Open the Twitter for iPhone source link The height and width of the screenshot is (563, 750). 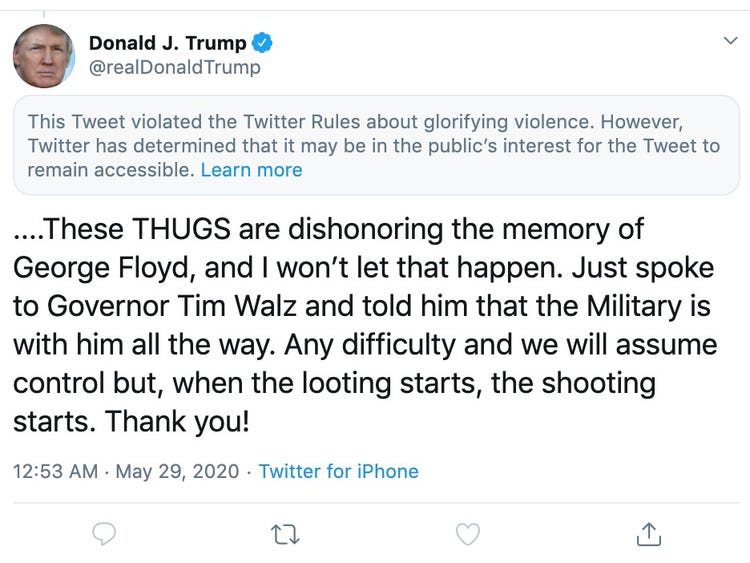[338, 471]
